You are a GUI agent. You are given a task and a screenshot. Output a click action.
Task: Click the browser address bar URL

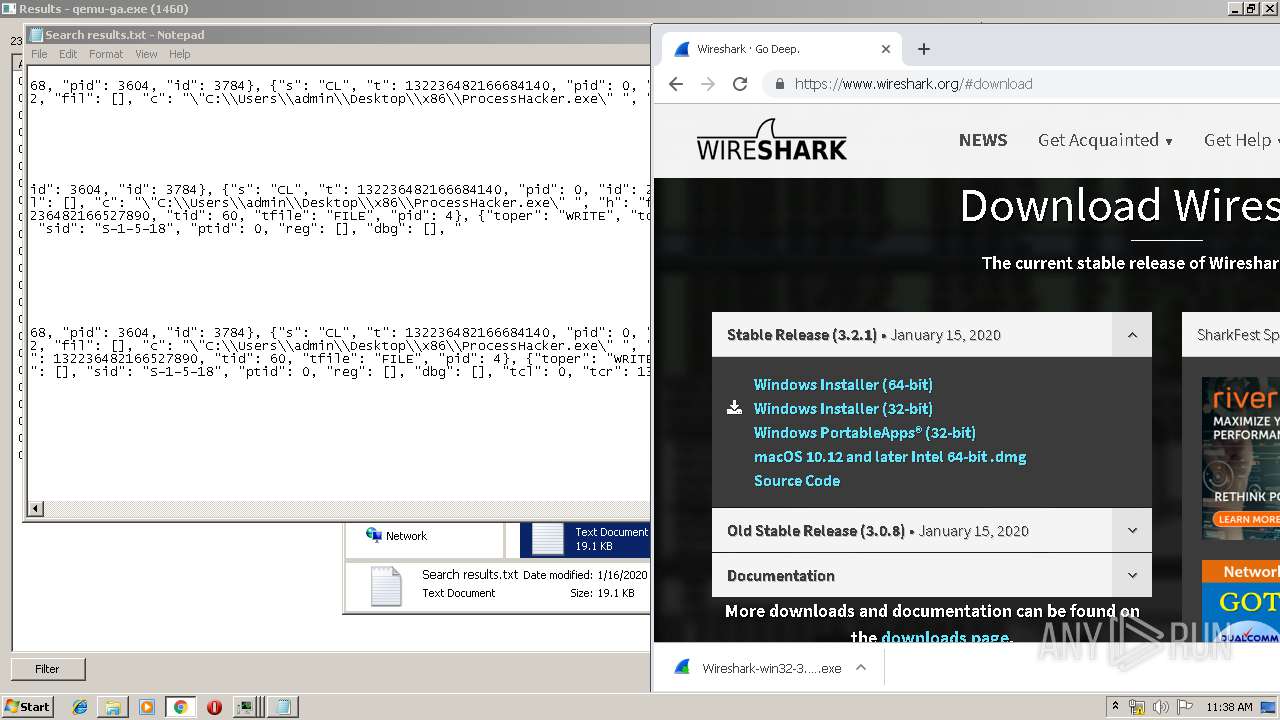click(x=913, y=84)
